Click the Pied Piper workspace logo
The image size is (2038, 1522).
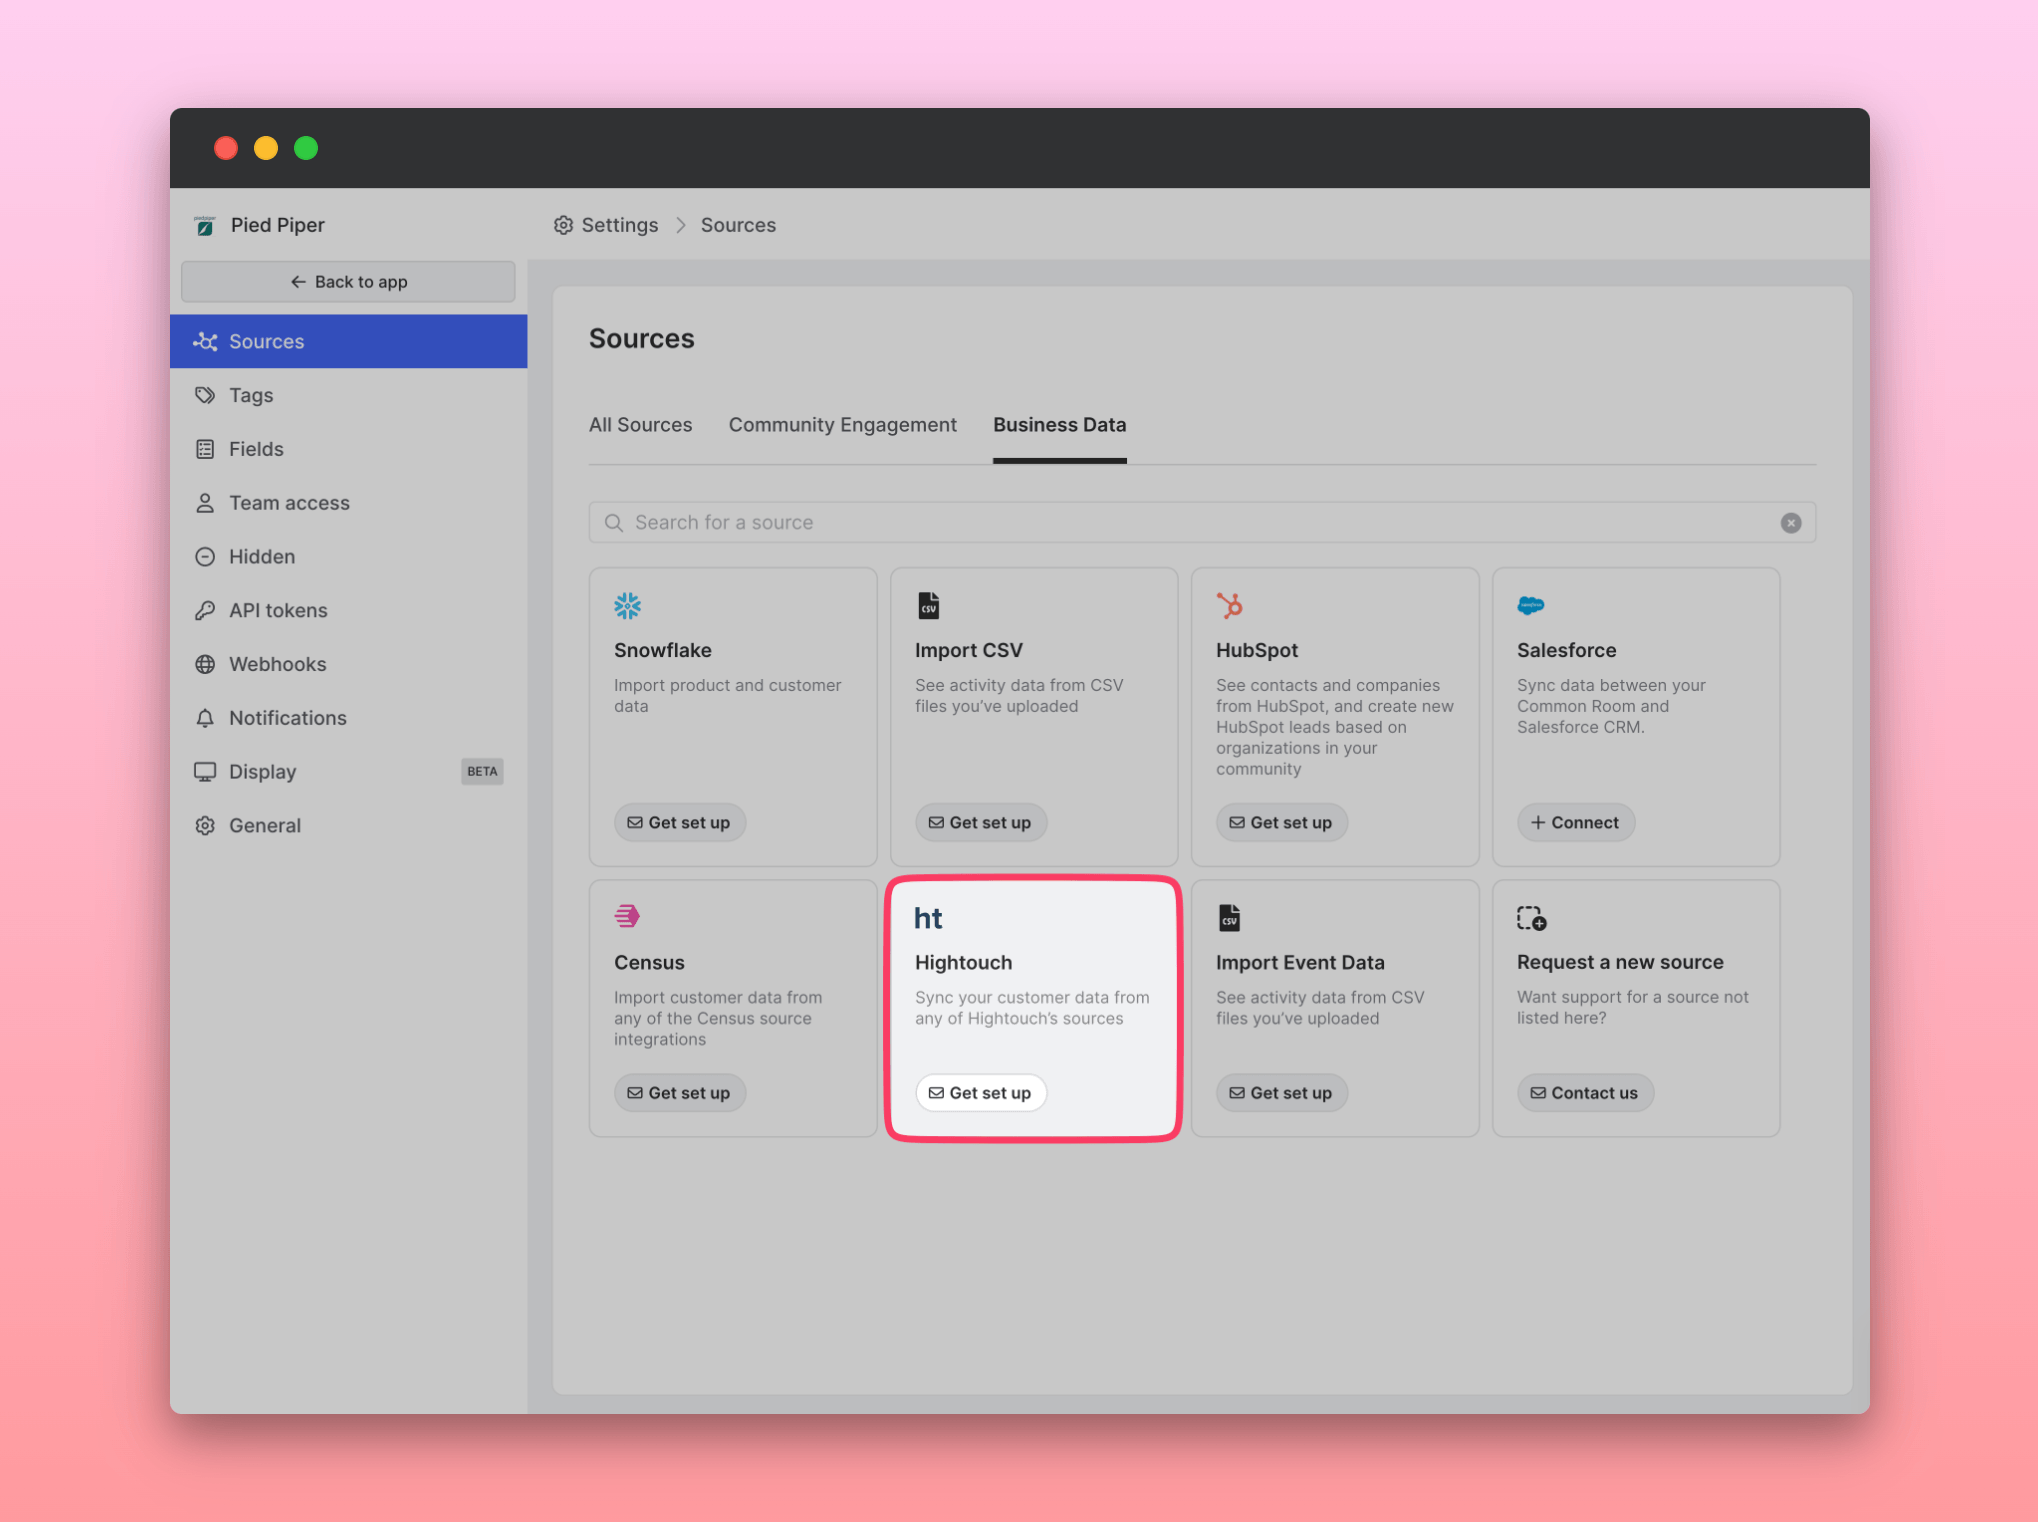click(205, 226)
